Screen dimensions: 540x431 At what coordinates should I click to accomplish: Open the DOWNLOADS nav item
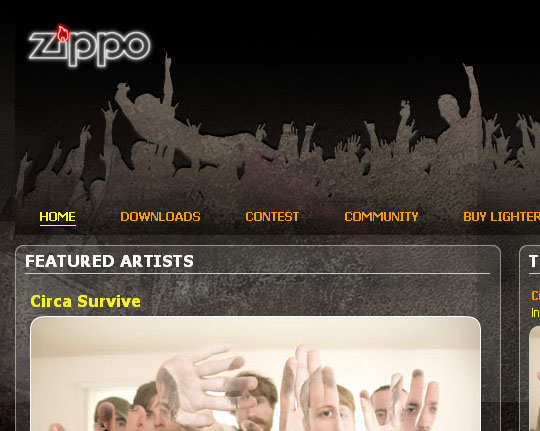(160, 217)
